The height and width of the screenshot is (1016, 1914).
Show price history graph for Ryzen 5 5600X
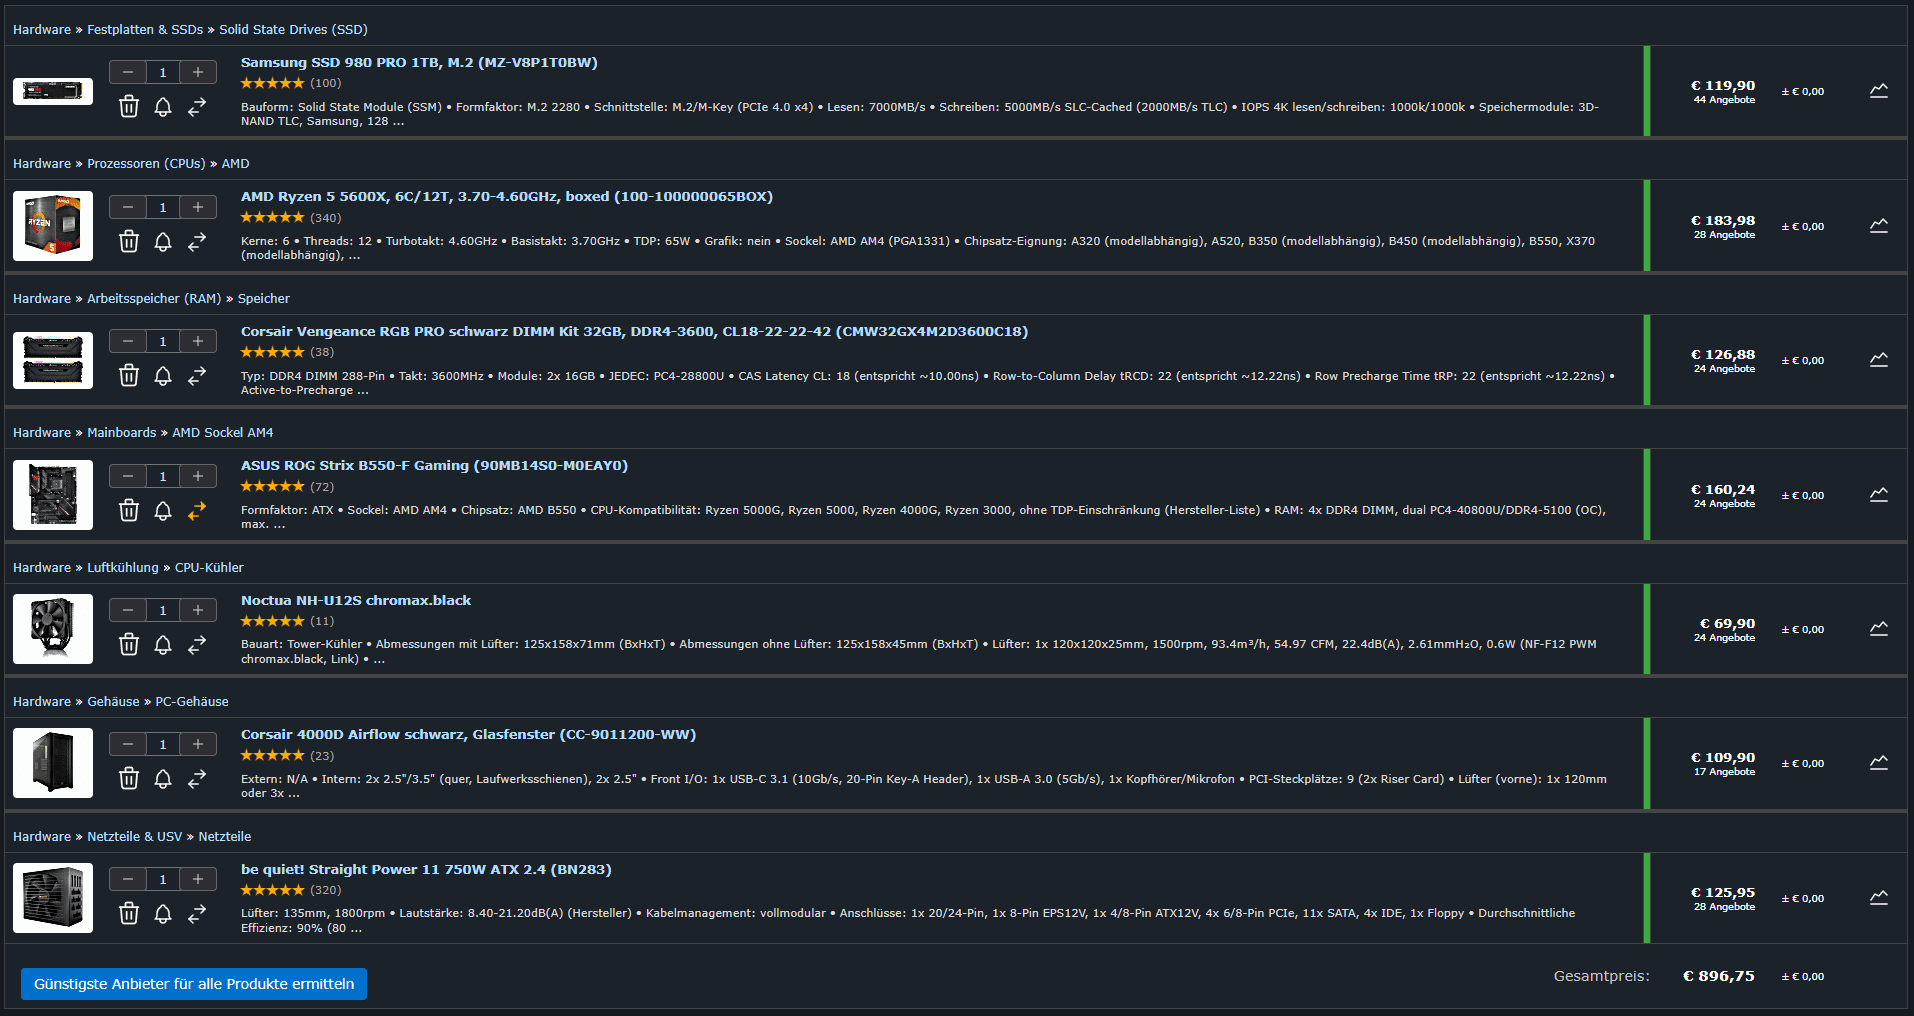(x=1879, y=226)
